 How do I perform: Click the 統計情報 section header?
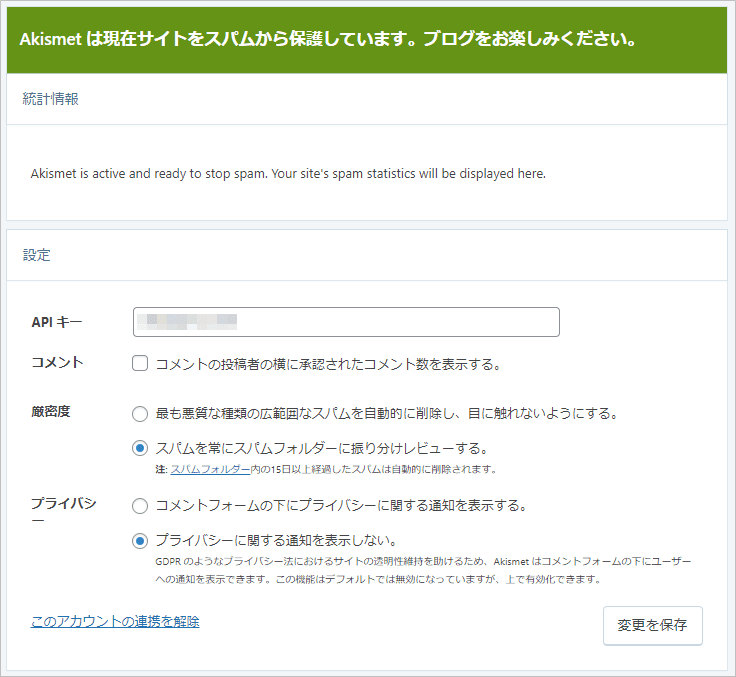click(x=51, y=99)
